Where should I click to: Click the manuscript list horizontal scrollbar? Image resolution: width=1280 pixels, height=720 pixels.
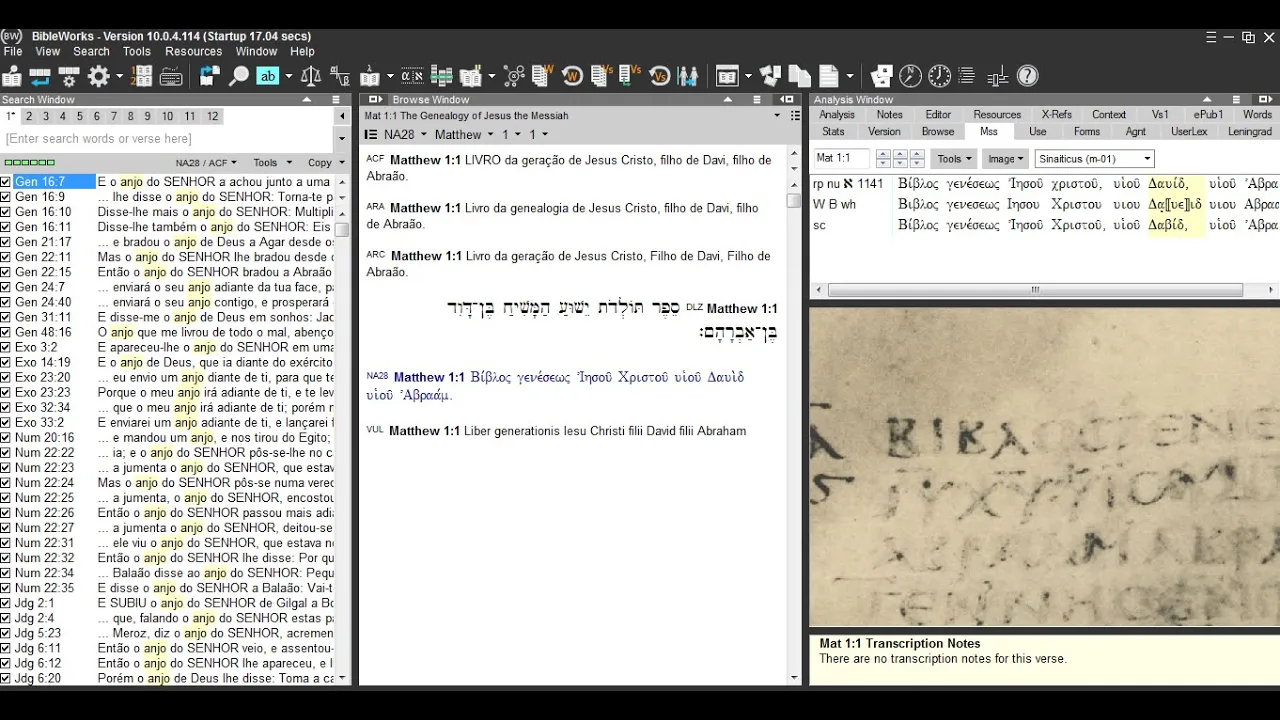(1035, 290)
